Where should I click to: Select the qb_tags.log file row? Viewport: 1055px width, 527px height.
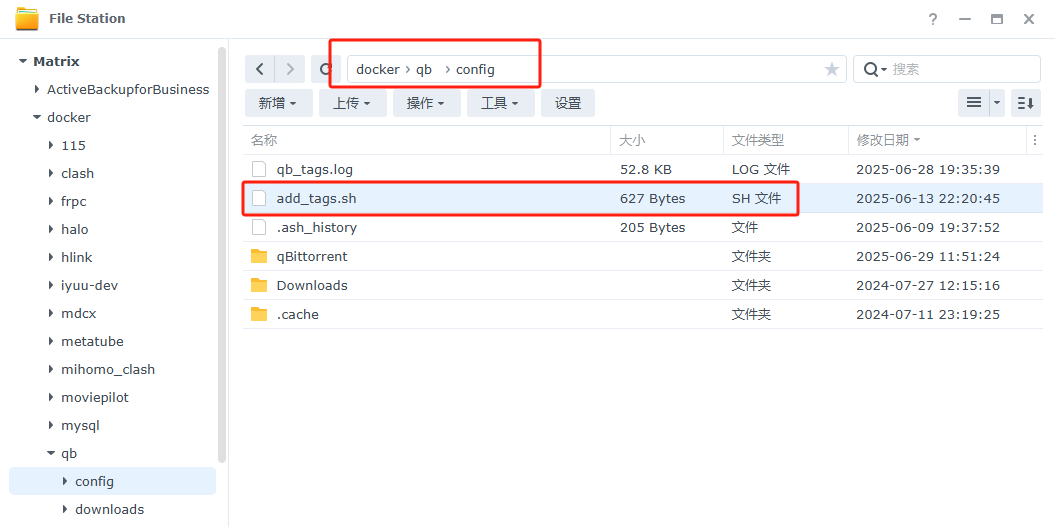click(314, 169)
